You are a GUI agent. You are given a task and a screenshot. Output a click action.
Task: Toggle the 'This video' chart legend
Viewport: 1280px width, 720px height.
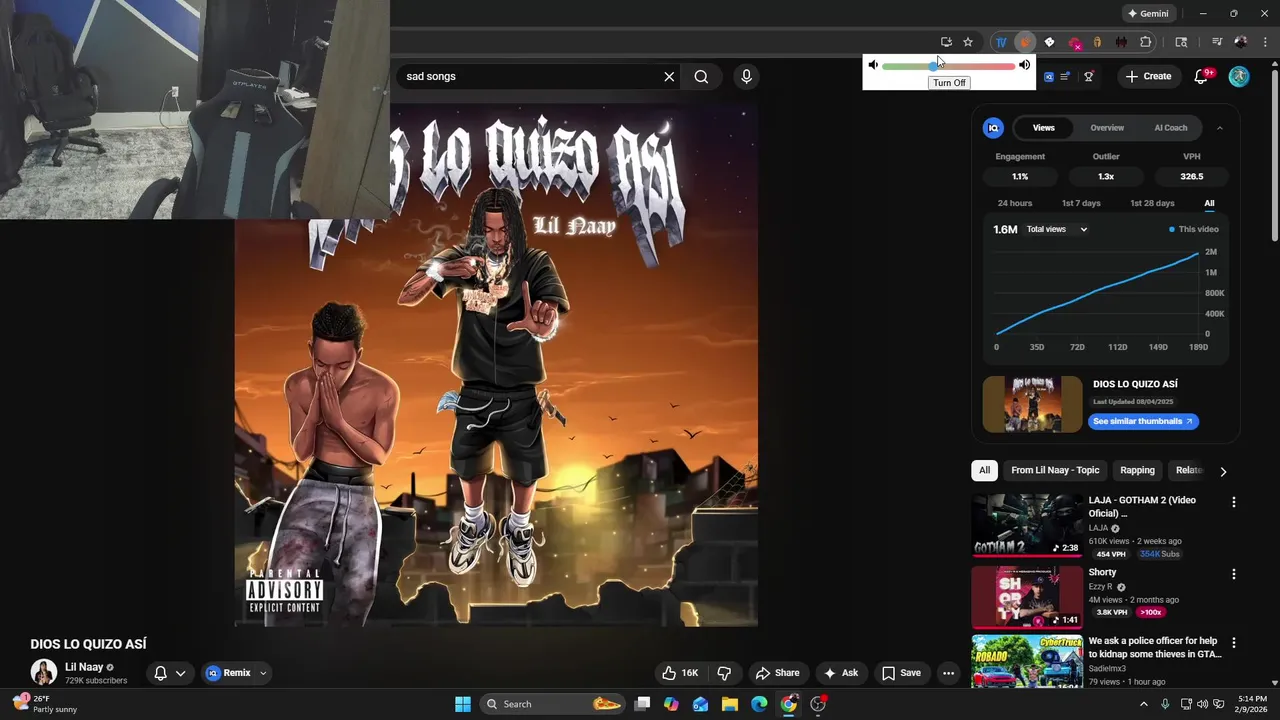coord(1194,230)
